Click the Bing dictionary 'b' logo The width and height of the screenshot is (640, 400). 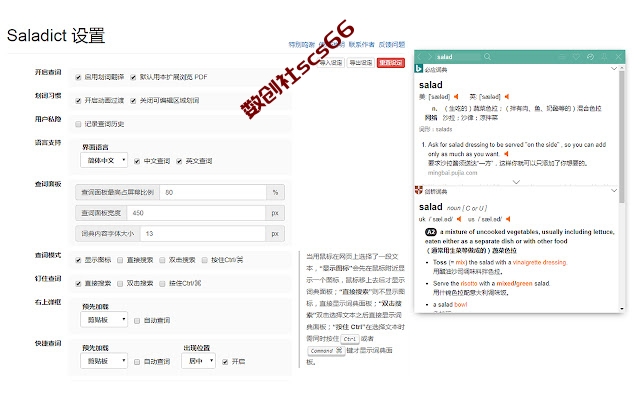[418, 69]
